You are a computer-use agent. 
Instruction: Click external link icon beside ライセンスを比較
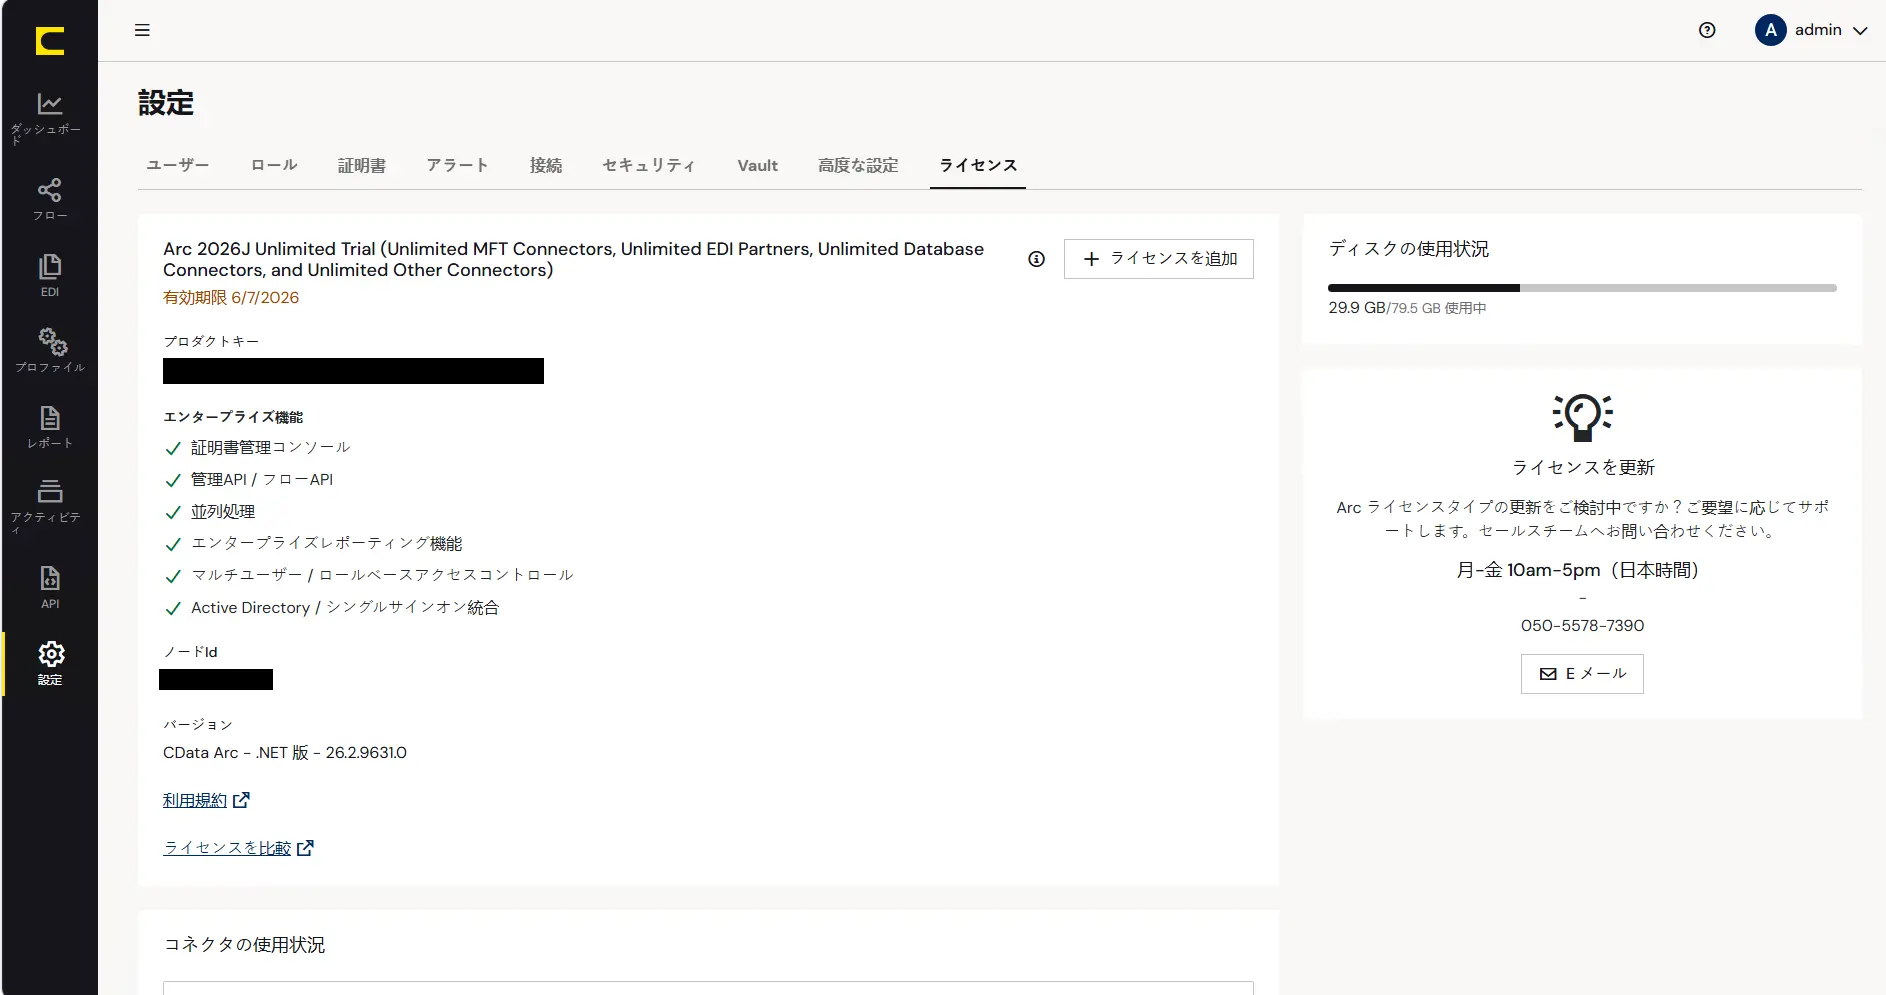pos(305,848)
